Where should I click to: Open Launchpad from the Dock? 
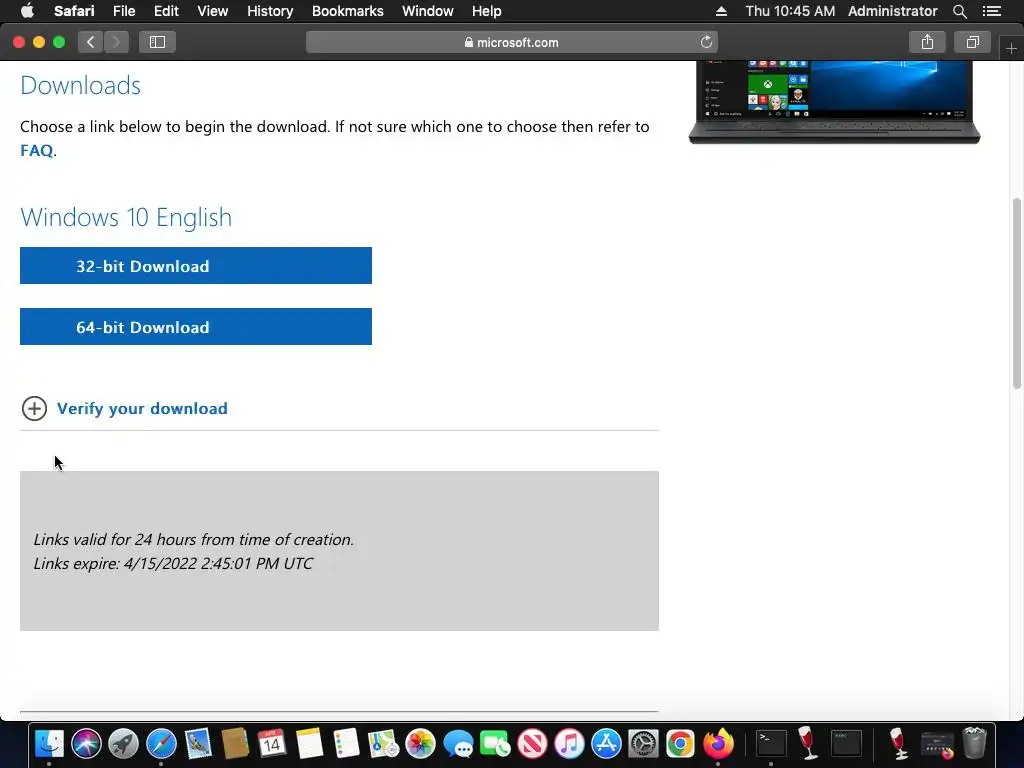click(x=123, y=743)
